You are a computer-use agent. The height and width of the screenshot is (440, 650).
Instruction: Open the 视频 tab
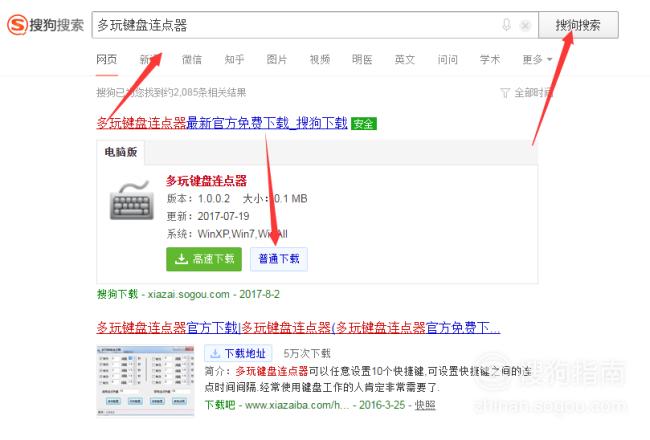[x=320, y=60]
